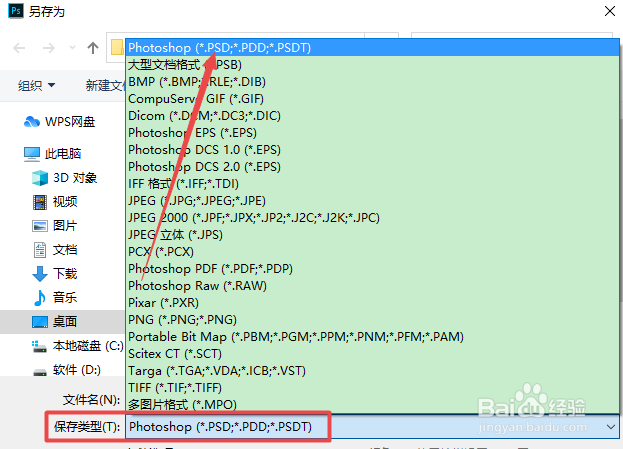Open the 下载 folder

click(x=55, y=273)
